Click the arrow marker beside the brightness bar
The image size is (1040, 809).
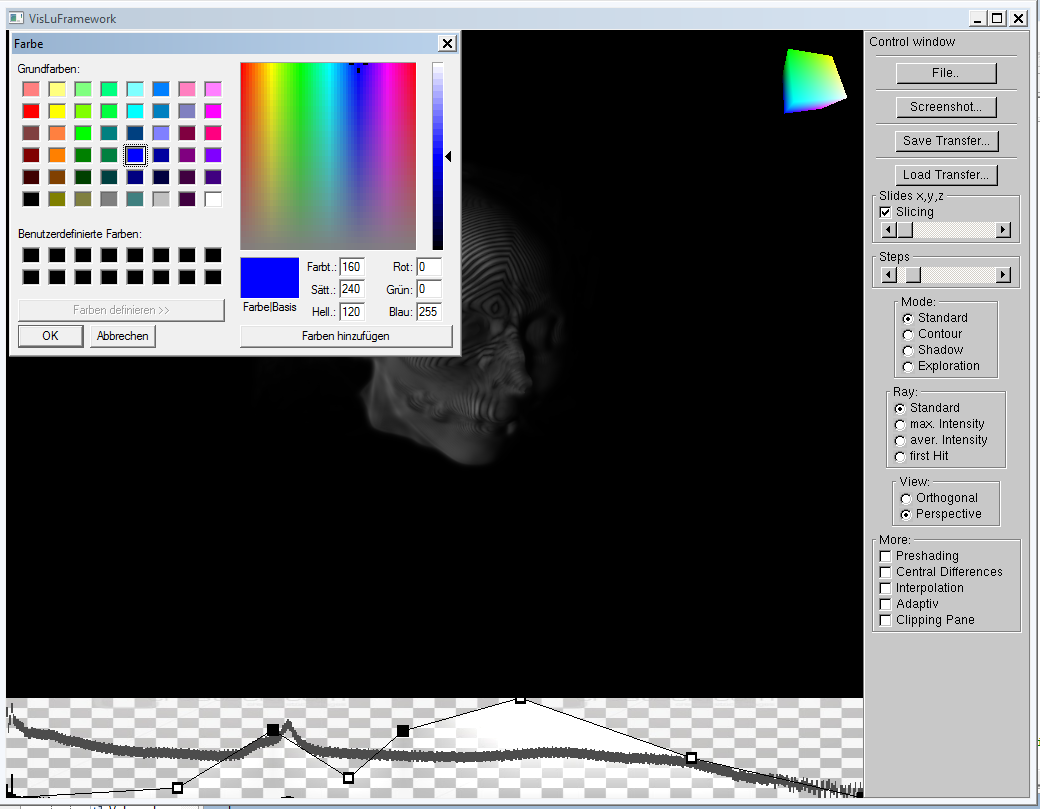(x=447, y=156)
